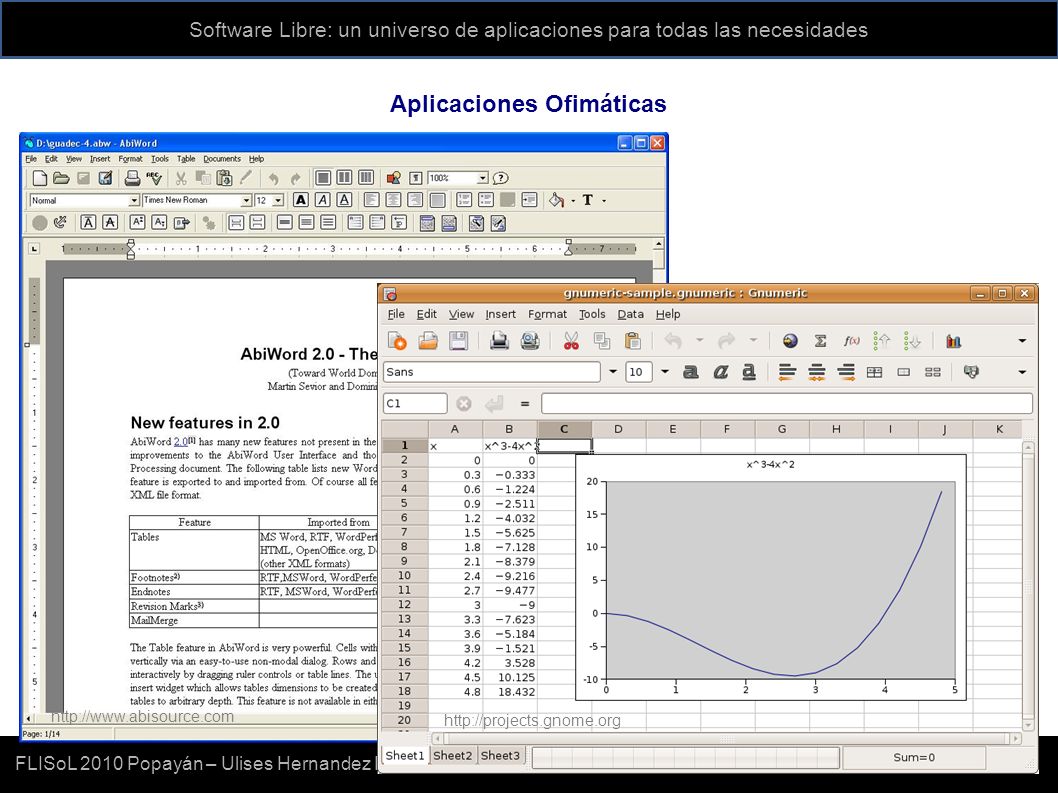The image size is (1058, 793).
Task: Create a new Gnumeric workbook
Action: (x=397, y=341)
